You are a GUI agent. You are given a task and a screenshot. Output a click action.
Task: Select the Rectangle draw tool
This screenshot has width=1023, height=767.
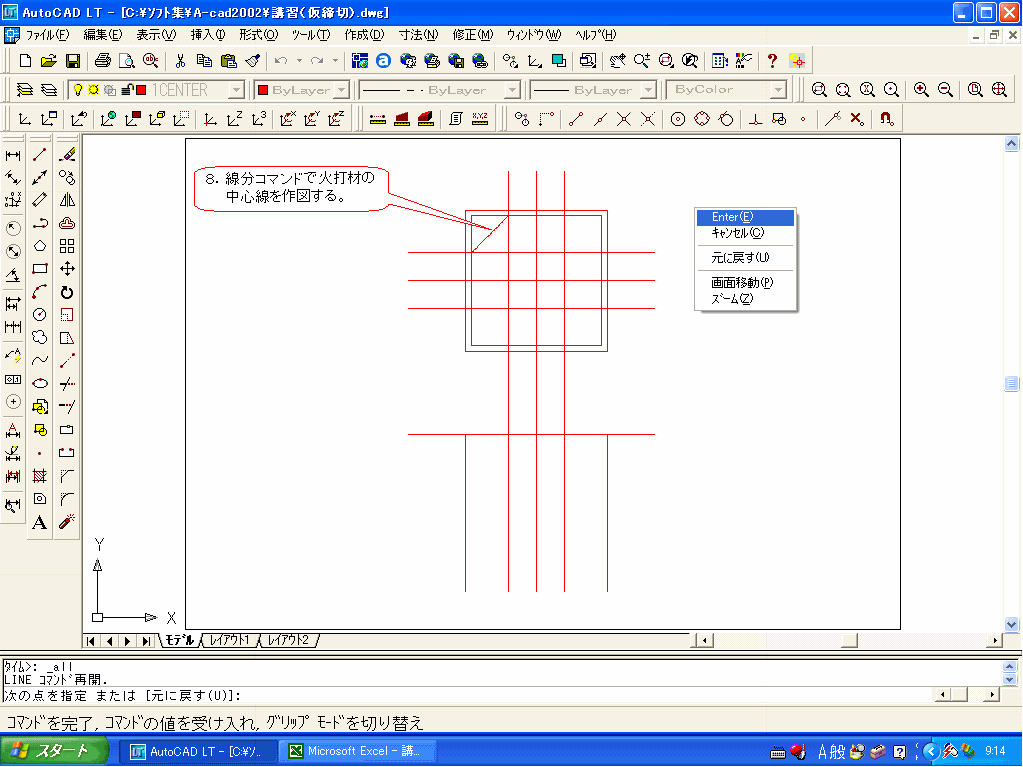(x=40, y=269)
